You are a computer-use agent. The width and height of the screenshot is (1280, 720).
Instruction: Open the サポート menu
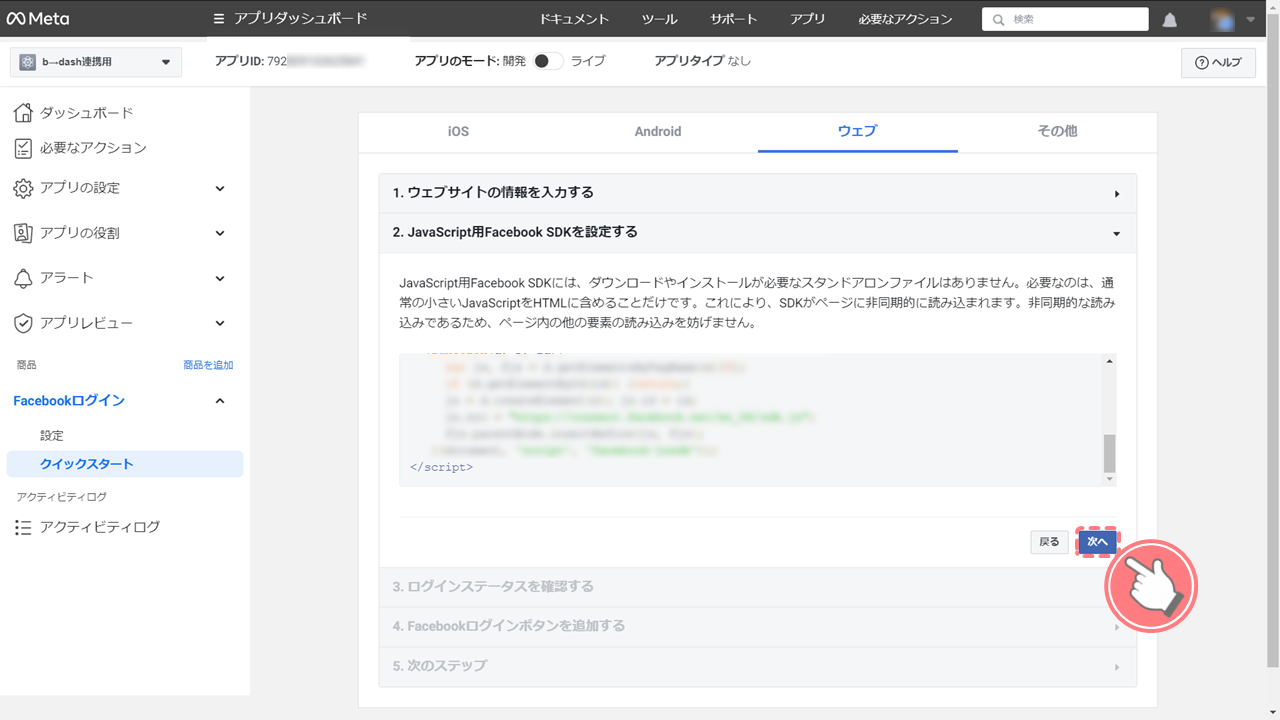click(734, 19)
